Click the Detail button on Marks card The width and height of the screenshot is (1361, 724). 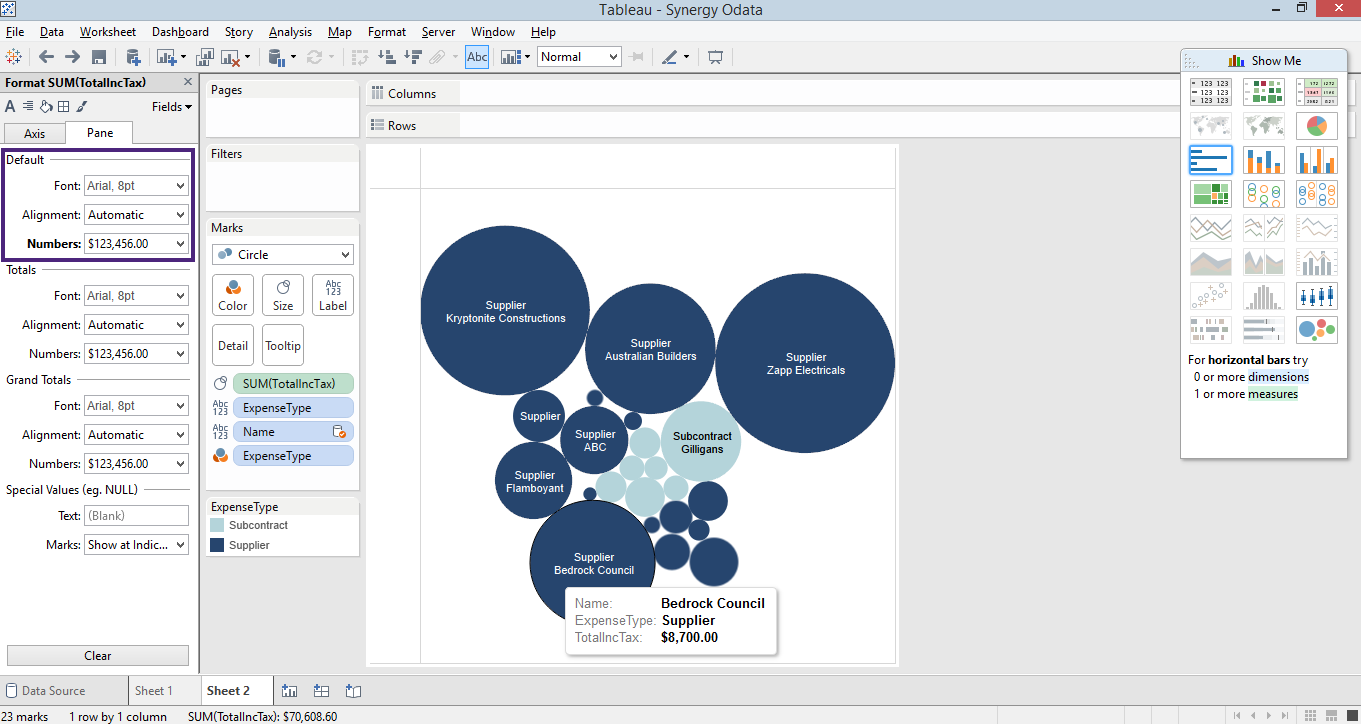[x=233, y=345]
